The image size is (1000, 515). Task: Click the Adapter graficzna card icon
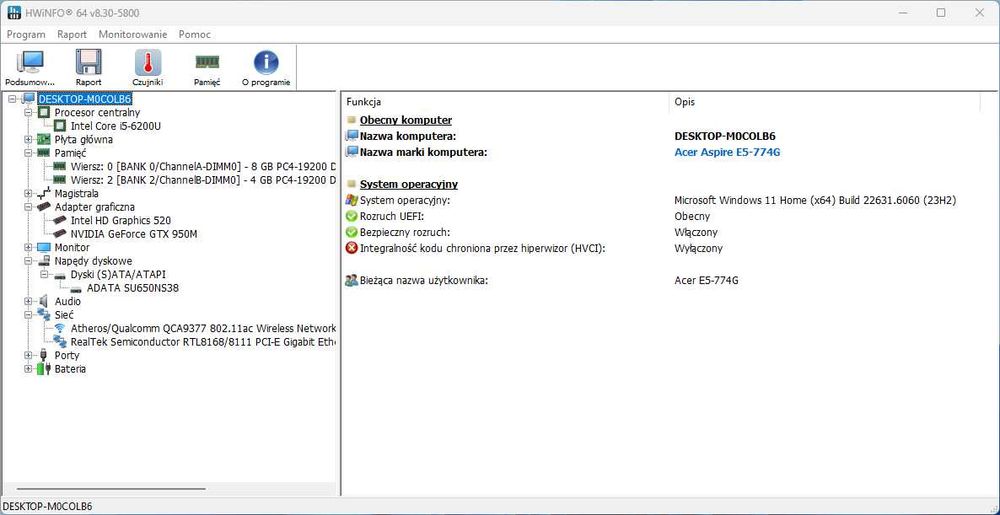(43, 207)
